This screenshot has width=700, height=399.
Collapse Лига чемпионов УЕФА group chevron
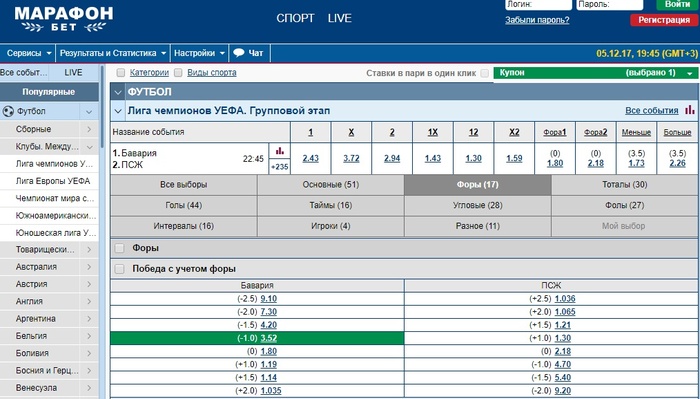tap(118, 111)
